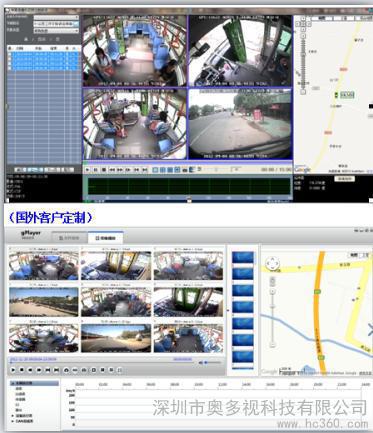Click play button in upper player toolbar
This screenshot has height=433, width=373.
[87, 170]
